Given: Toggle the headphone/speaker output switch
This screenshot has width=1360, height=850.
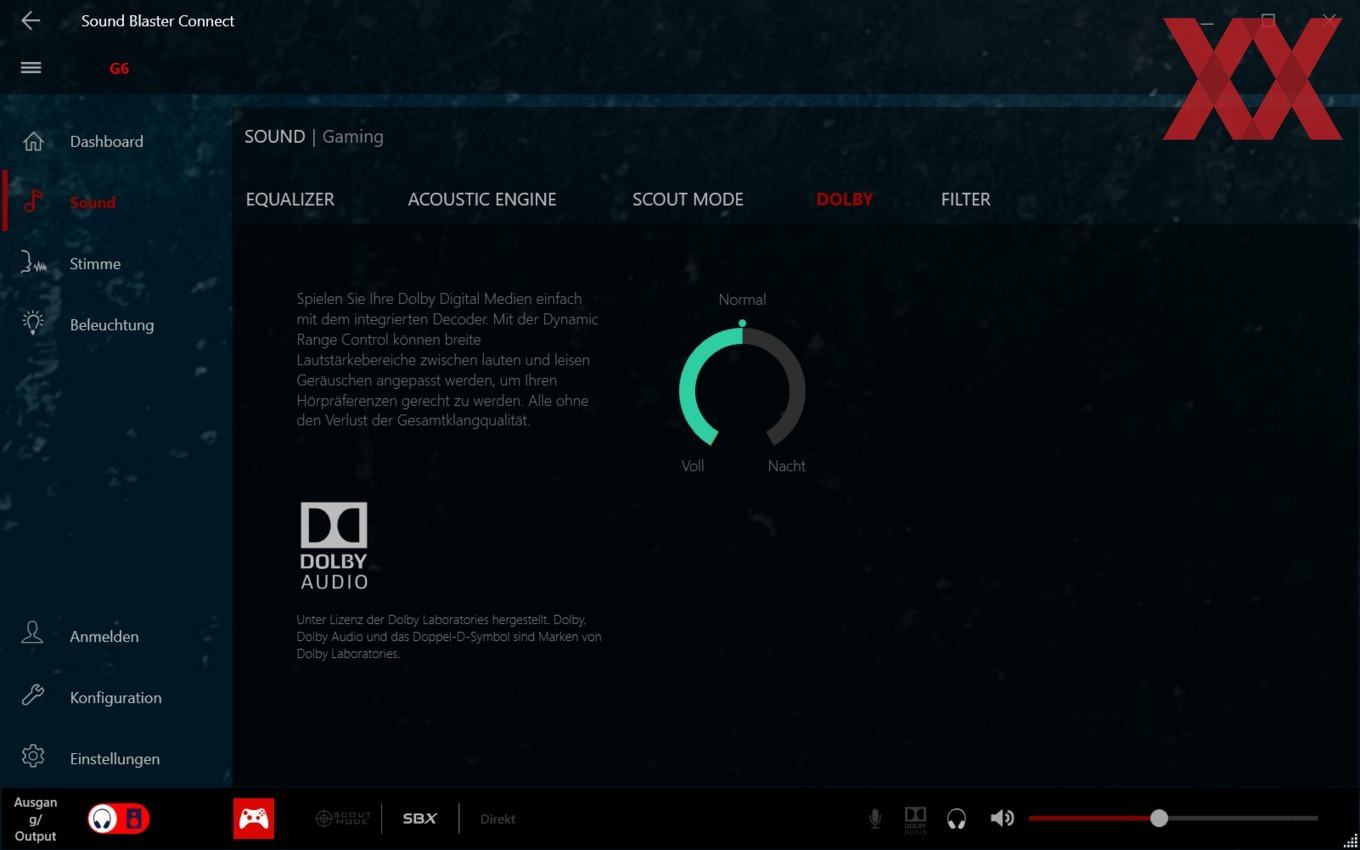Looking at the screenshot, I should (x=118, y=819).
